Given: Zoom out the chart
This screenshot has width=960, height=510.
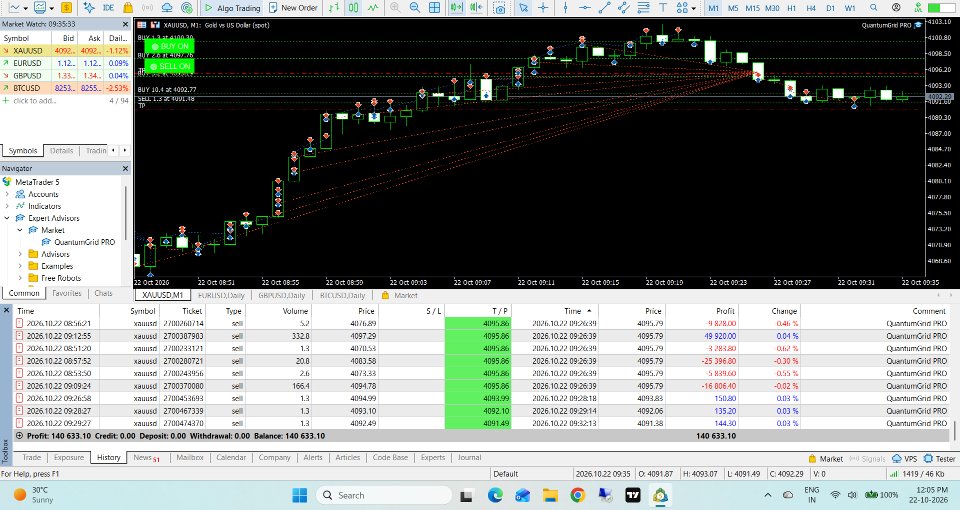Looking at the screenshot, I should coord(414,7).
